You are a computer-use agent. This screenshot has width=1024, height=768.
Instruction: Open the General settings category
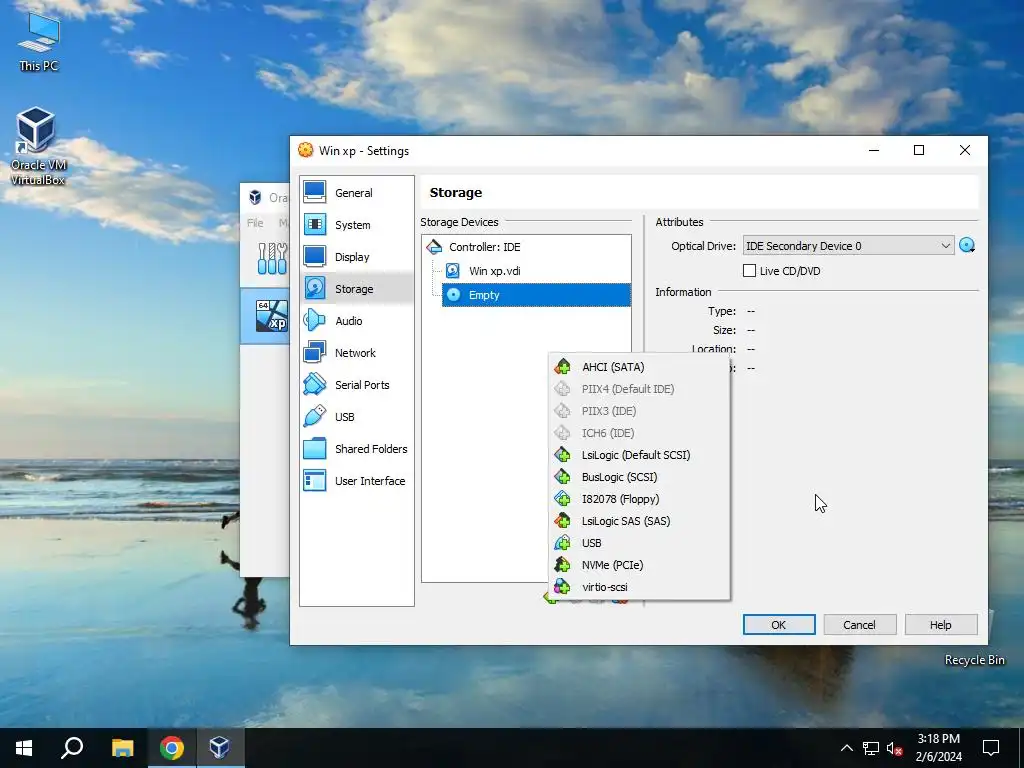coord(357,193)
